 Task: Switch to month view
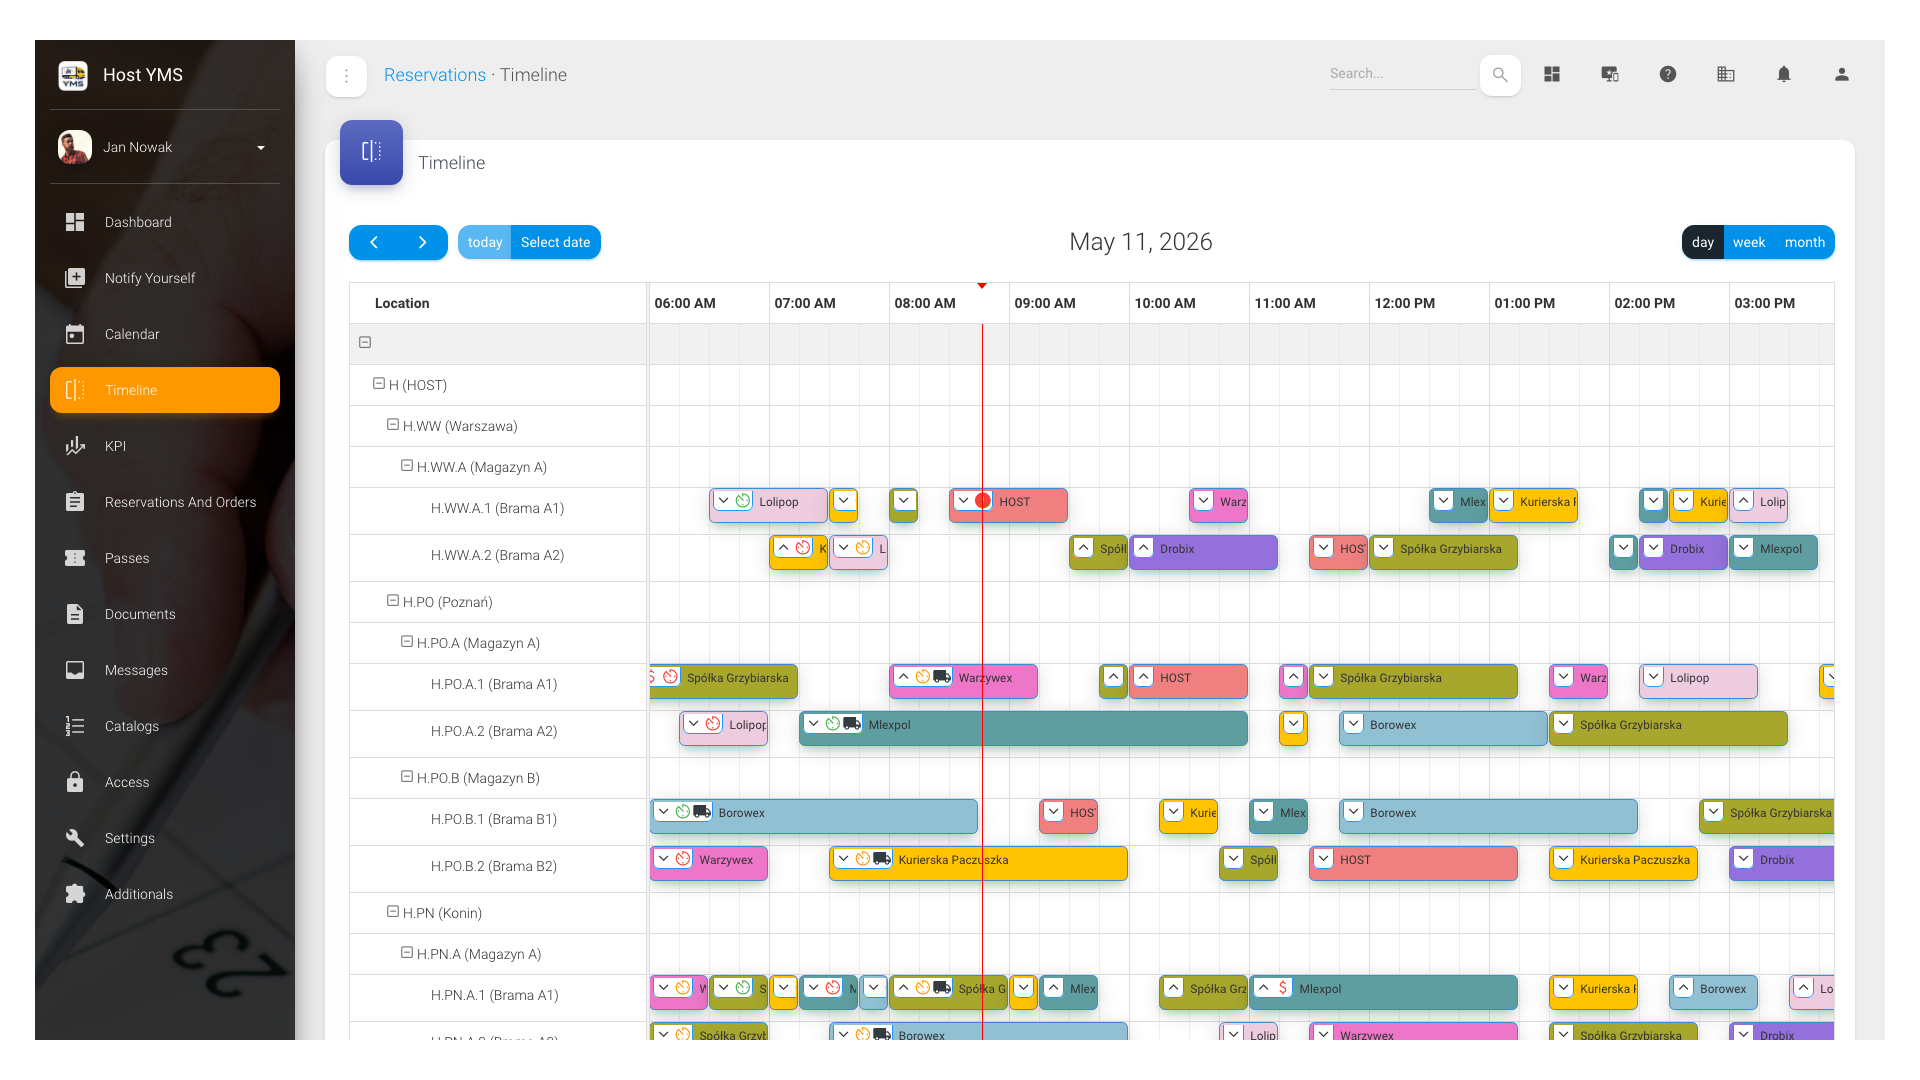click(1805, 242)
